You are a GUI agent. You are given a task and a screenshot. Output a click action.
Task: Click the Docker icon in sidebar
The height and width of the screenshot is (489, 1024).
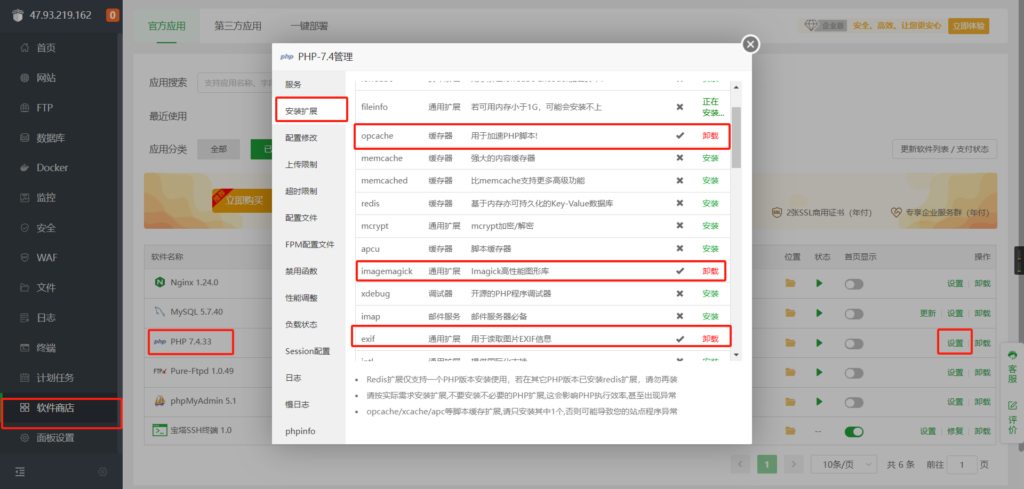(25, 167)
